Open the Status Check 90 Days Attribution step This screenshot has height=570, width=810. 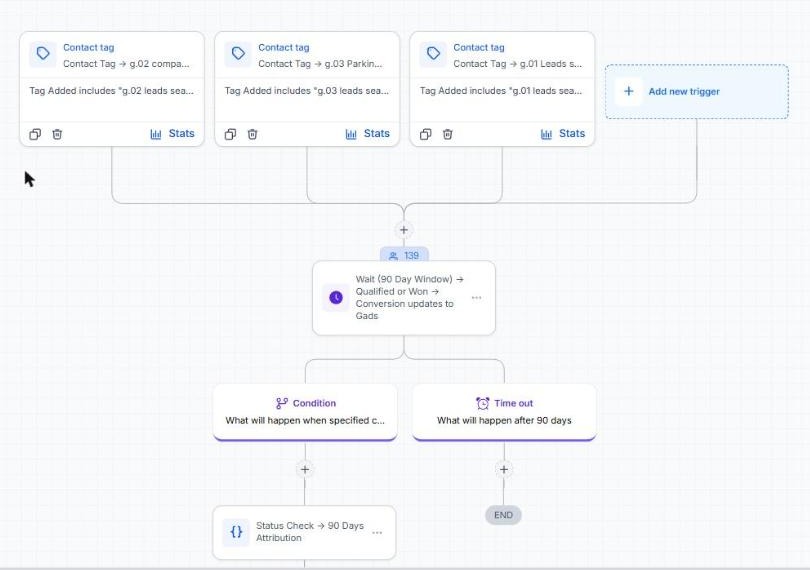[304, 532]
